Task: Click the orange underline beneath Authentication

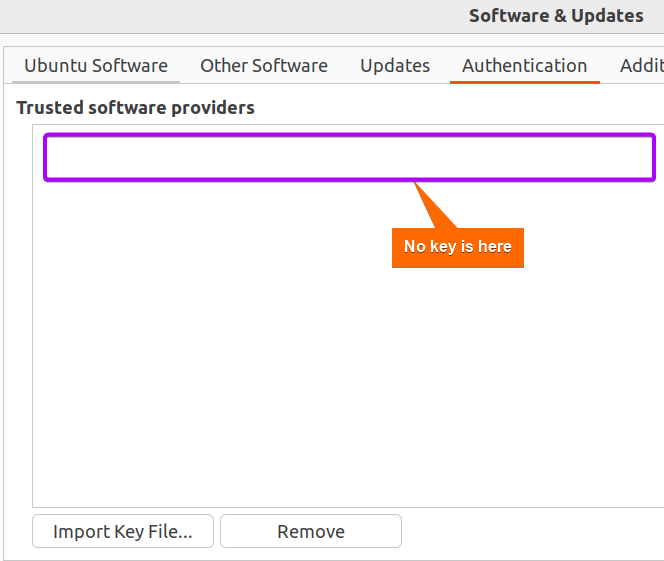Action: tap(525, 82)
